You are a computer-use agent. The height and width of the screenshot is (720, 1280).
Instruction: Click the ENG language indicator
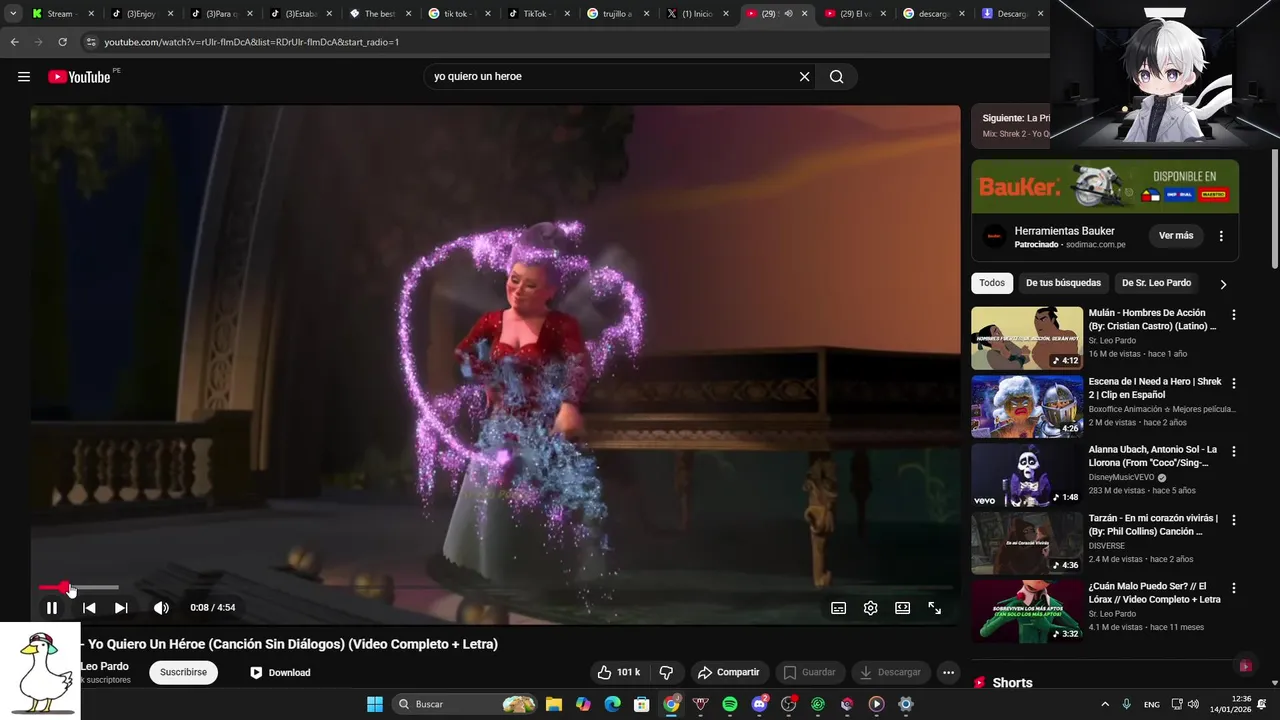pos(1152,704)
